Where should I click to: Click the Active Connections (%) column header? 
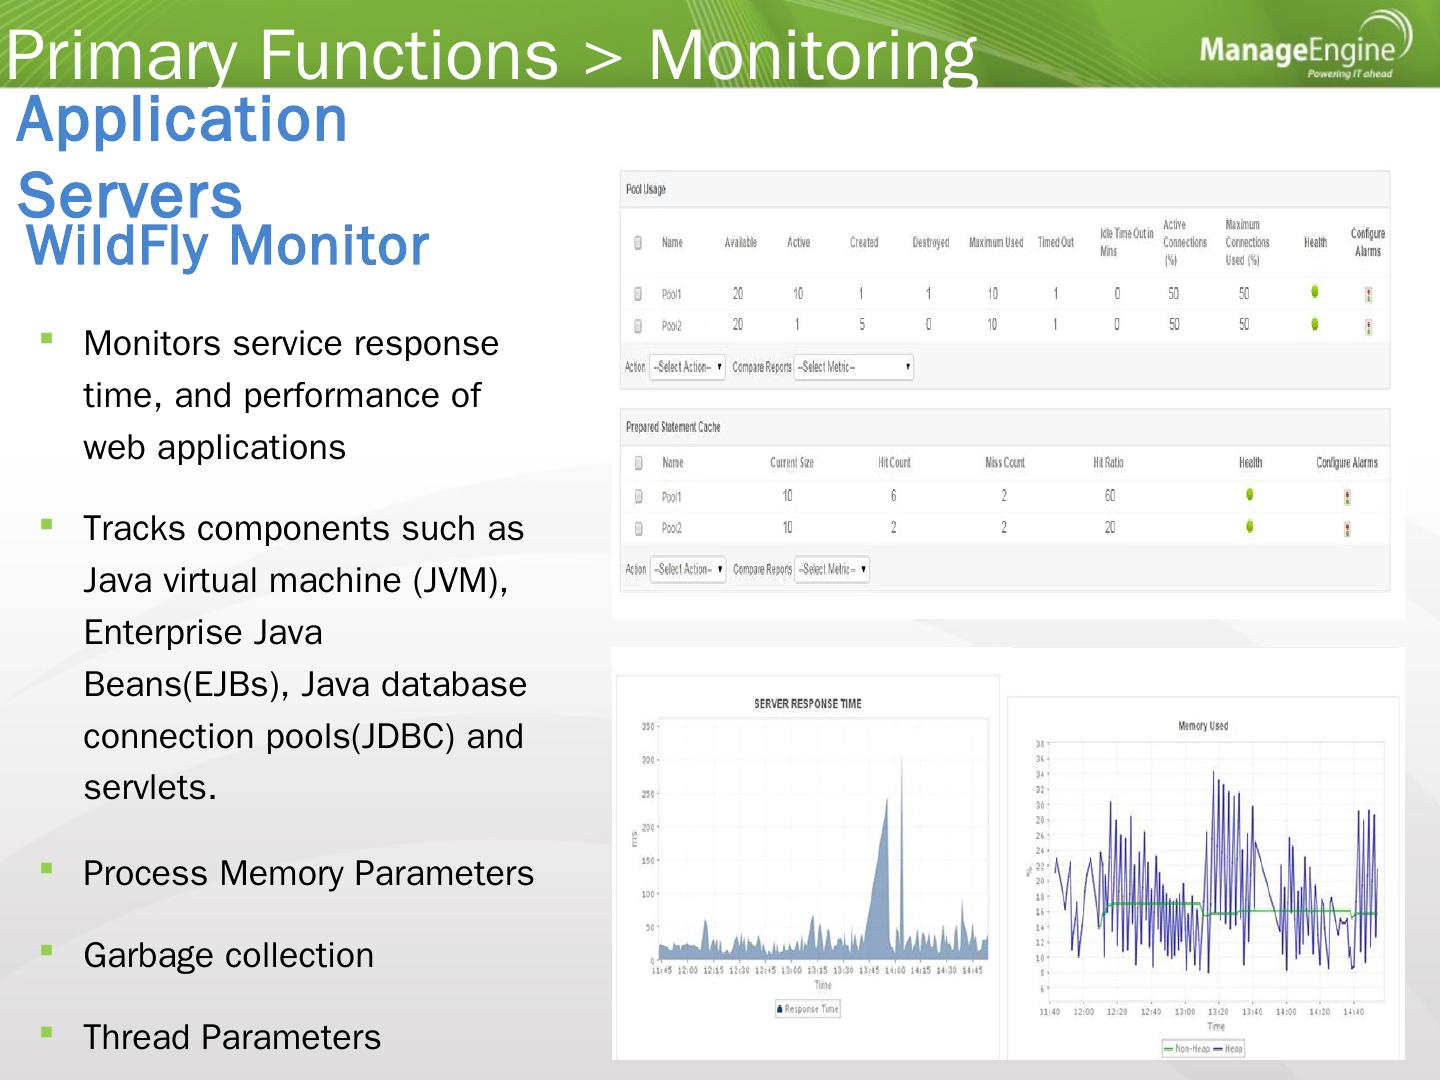click(x=1185, y=242)
